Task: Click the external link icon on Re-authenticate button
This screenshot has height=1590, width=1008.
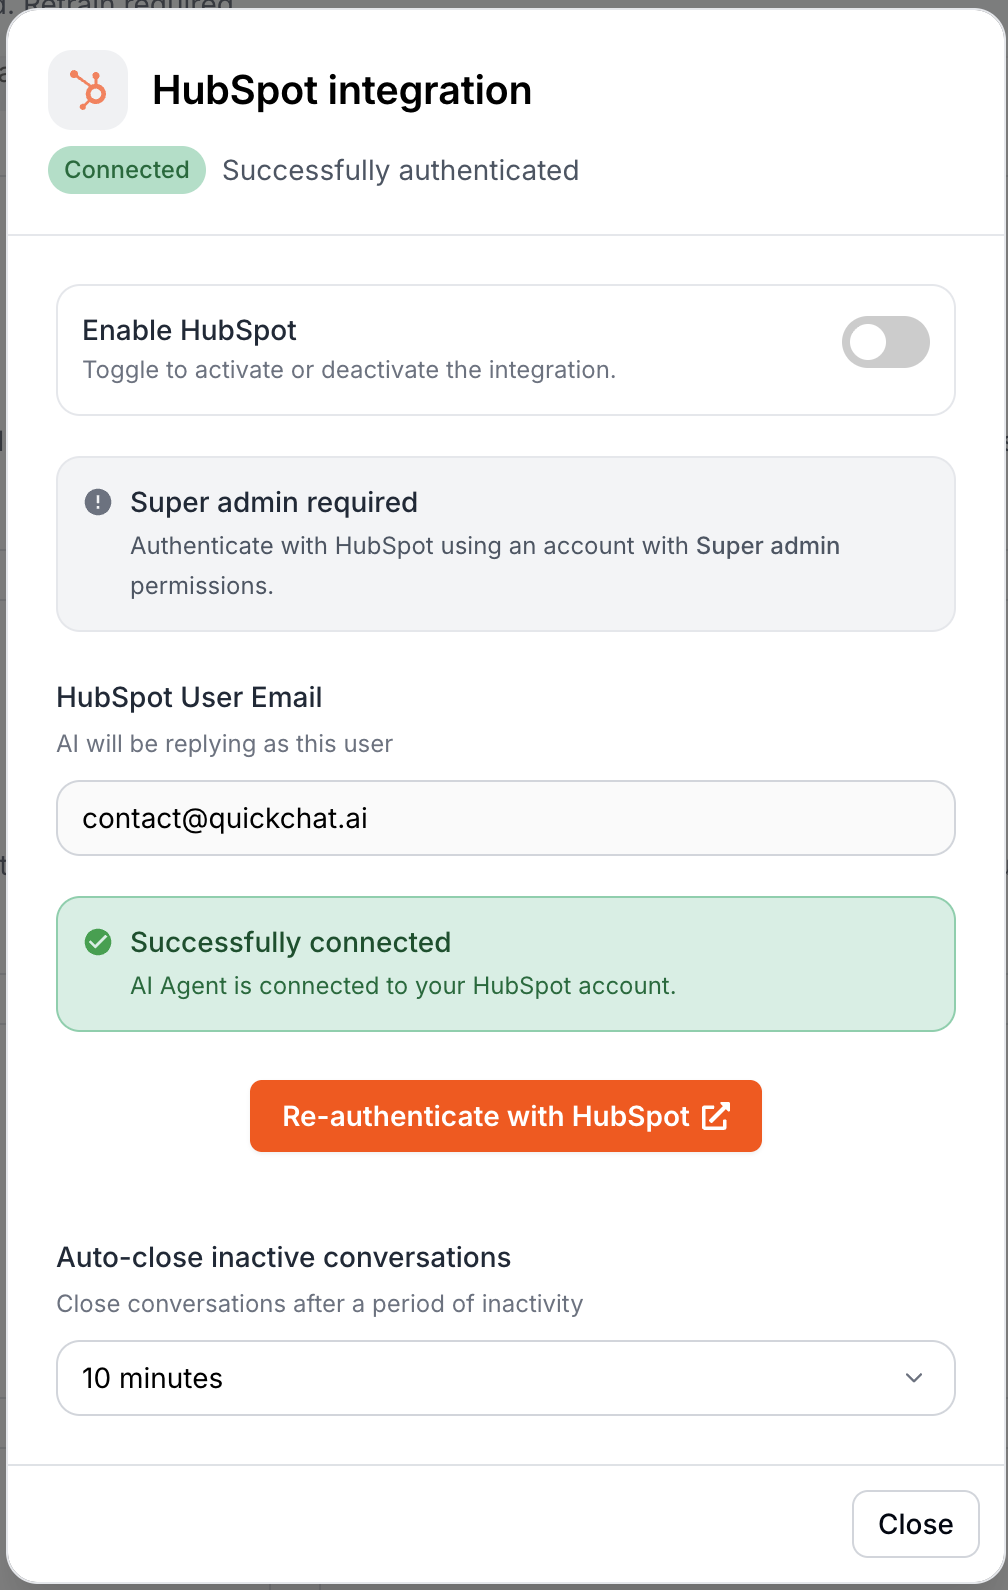Action: click(716, 1116)
